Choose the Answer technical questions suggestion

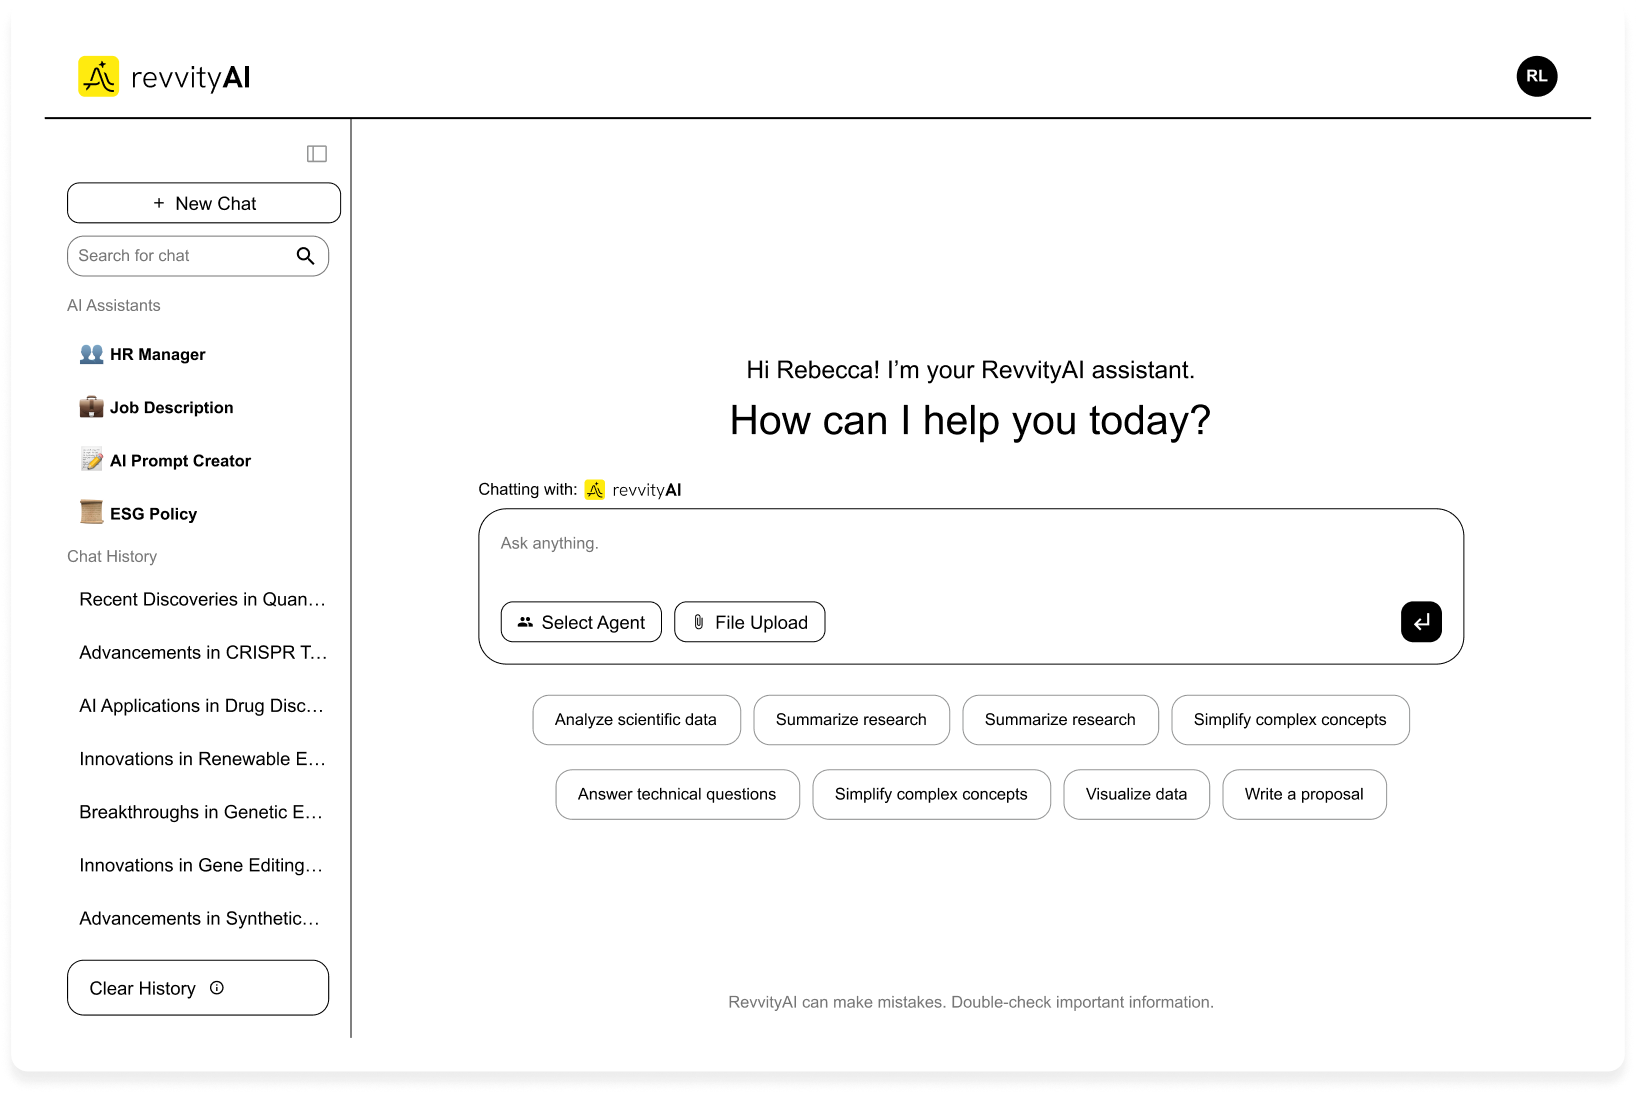677,794
